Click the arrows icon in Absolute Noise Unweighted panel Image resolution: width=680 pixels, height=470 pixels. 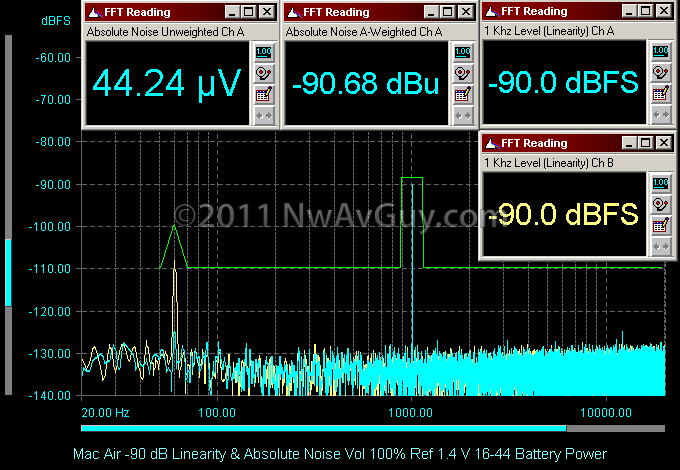pyautogui.click(x=264, y=116)
